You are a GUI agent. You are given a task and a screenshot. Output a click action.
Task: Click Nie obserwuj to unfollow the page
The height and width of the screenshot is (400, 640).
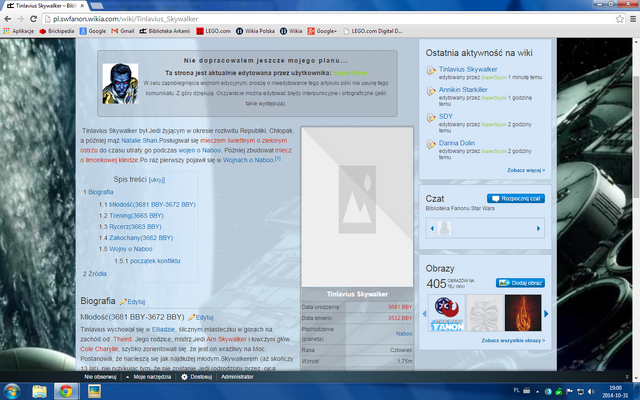[100, 377]
